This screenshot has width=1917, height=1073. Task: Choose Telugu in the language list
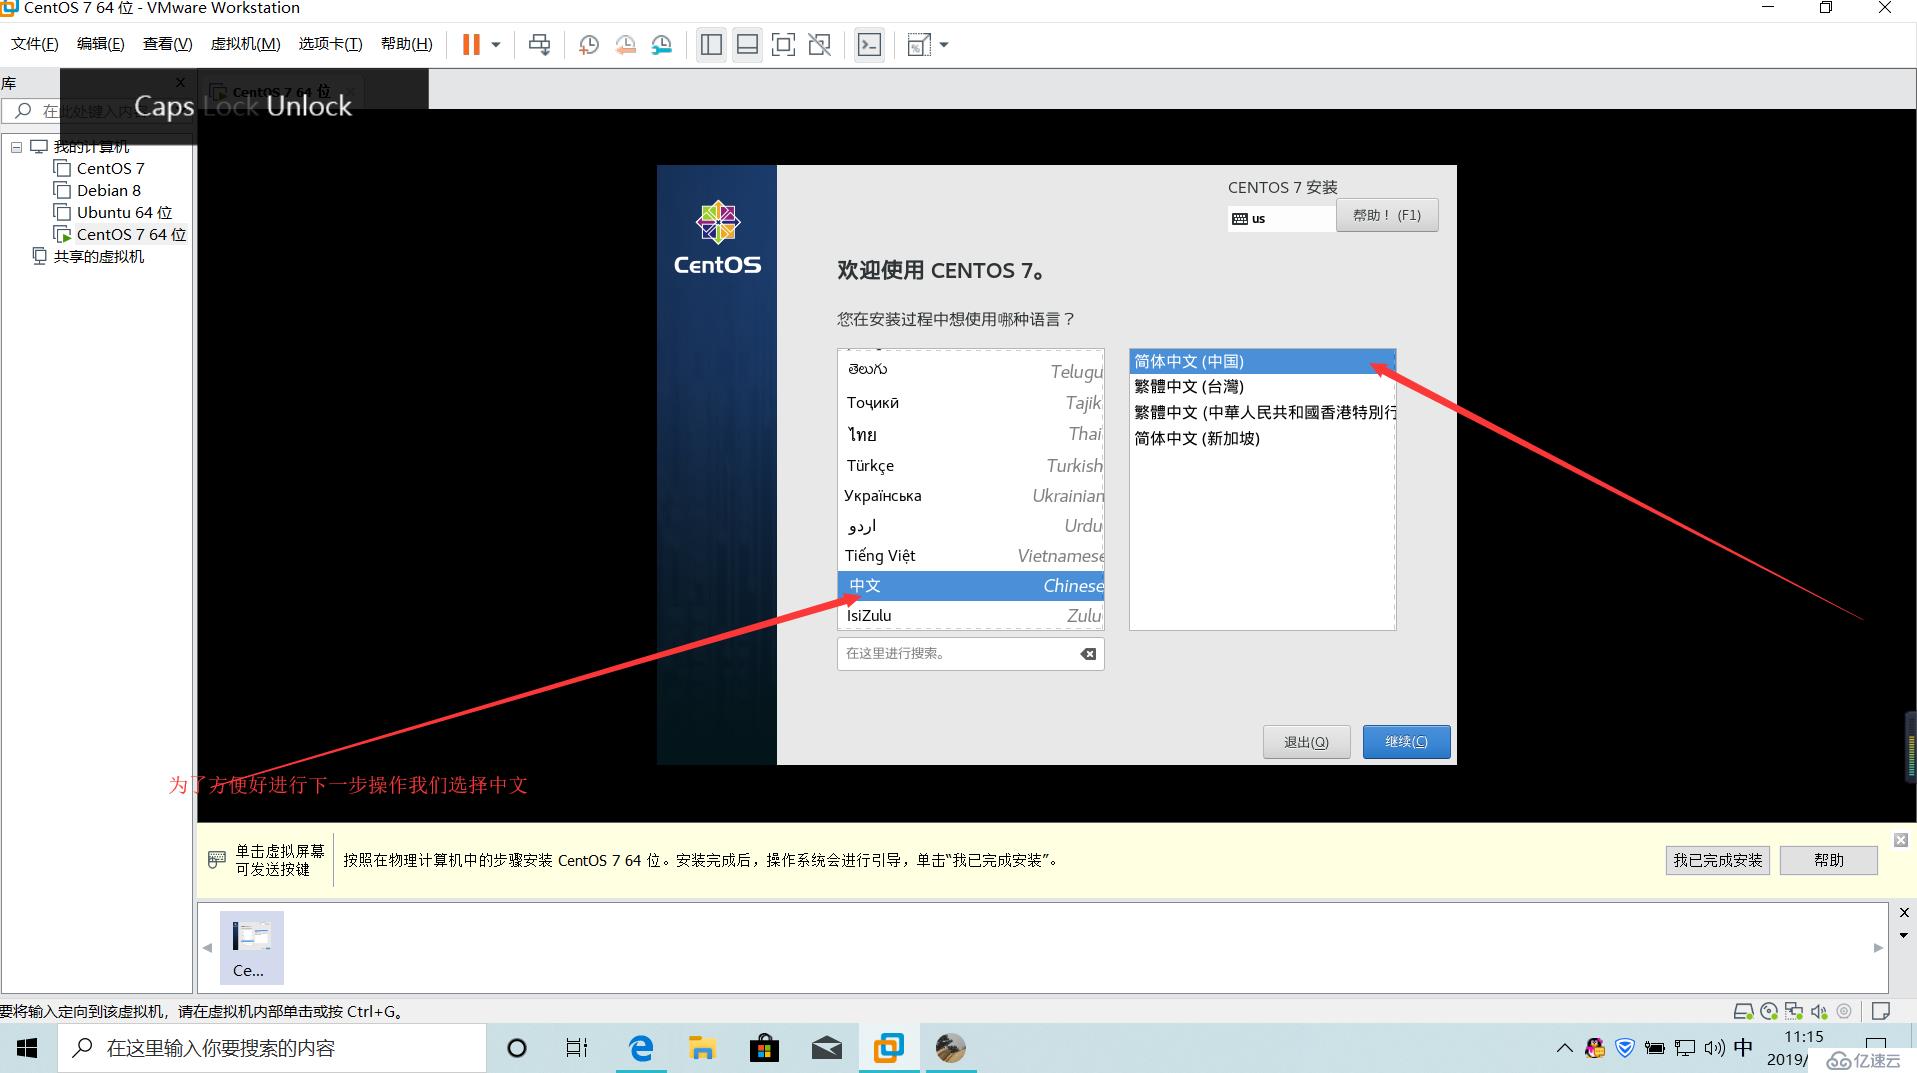point(970,370)
